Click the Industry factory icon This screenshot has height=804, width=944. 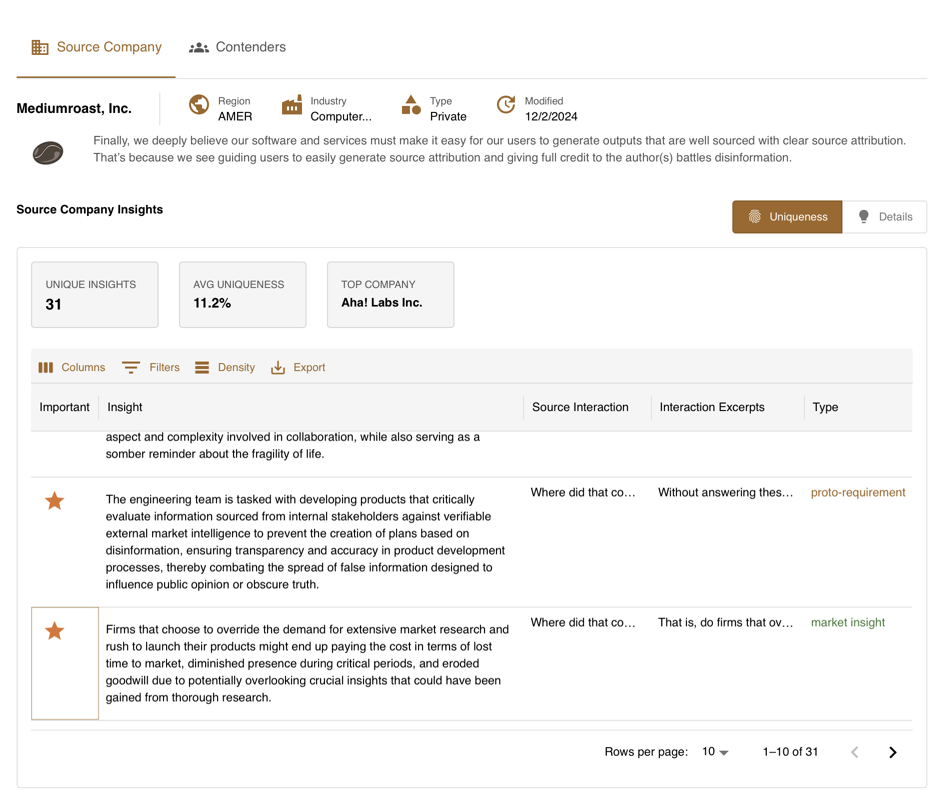[292, 105]
